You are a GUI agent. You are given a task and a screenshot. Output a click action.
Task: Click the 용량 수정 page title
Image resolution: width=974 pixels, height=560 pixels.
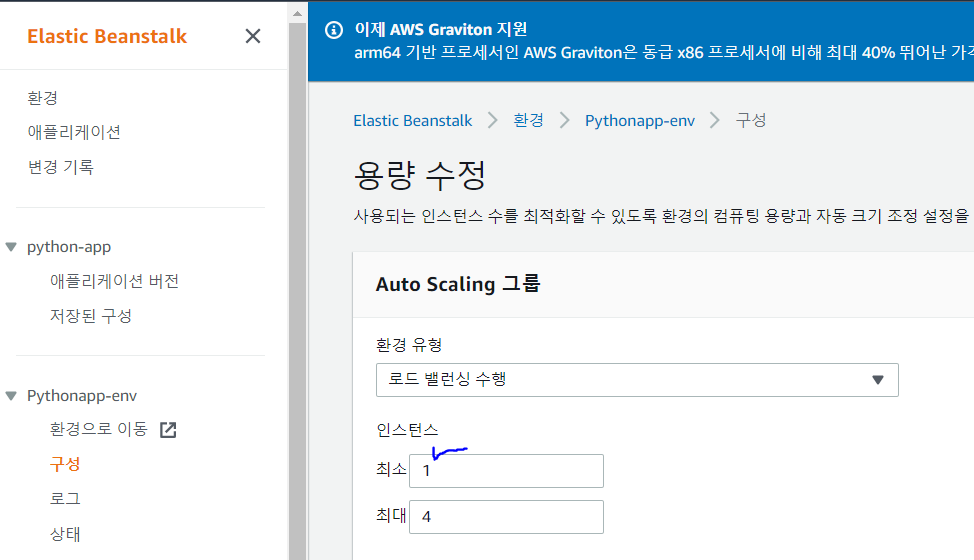419,176
